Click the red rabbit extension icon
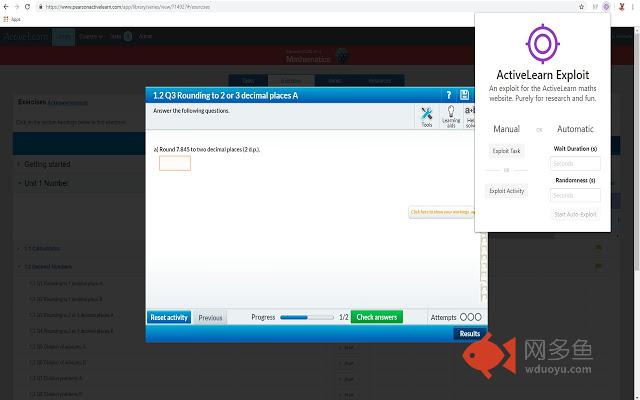The image size is (640, 400). pyautogui.click(x=622, y=7)
